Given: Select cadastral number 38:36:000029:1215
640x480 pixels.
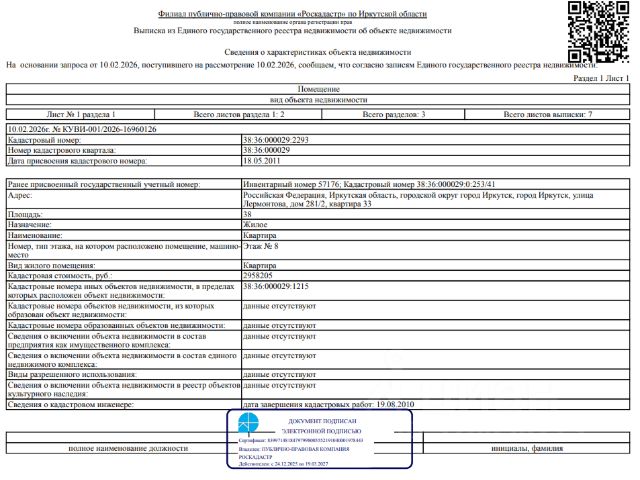Looking at the screenshot, I should coord(276,287).
